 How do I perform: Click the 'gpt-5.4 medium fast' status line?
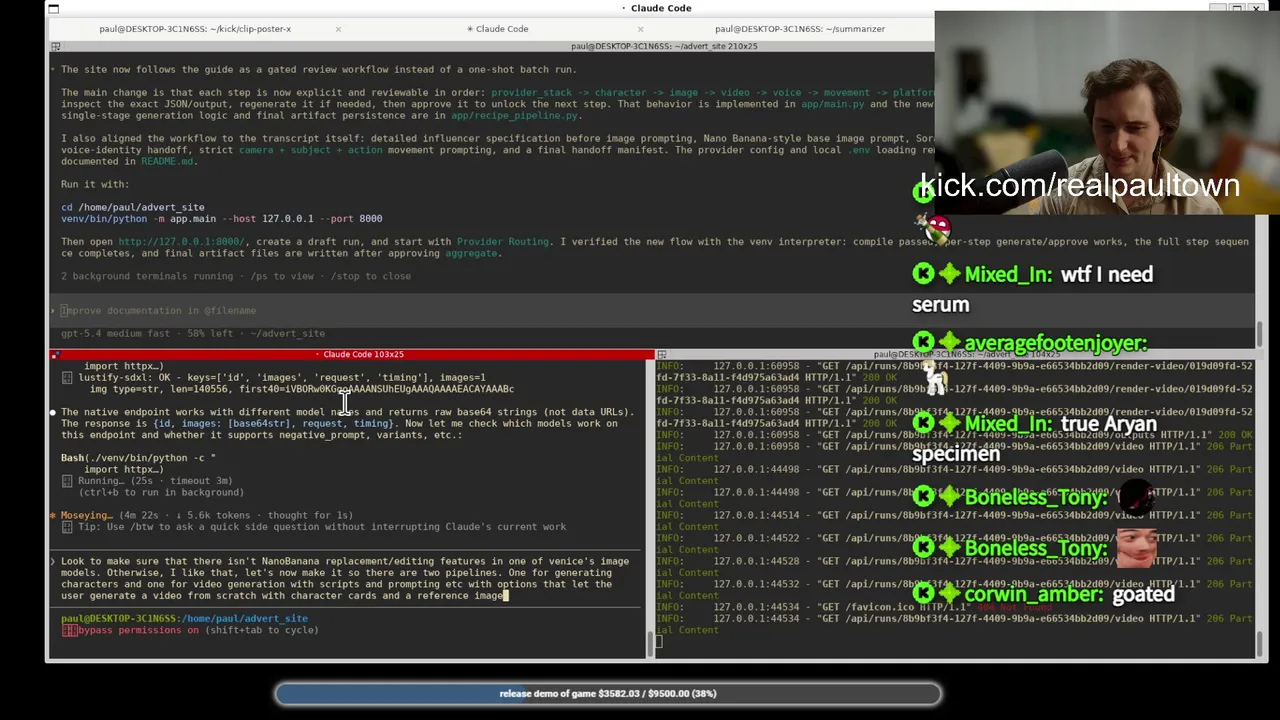pyautogui.click(x=192, y=333)
